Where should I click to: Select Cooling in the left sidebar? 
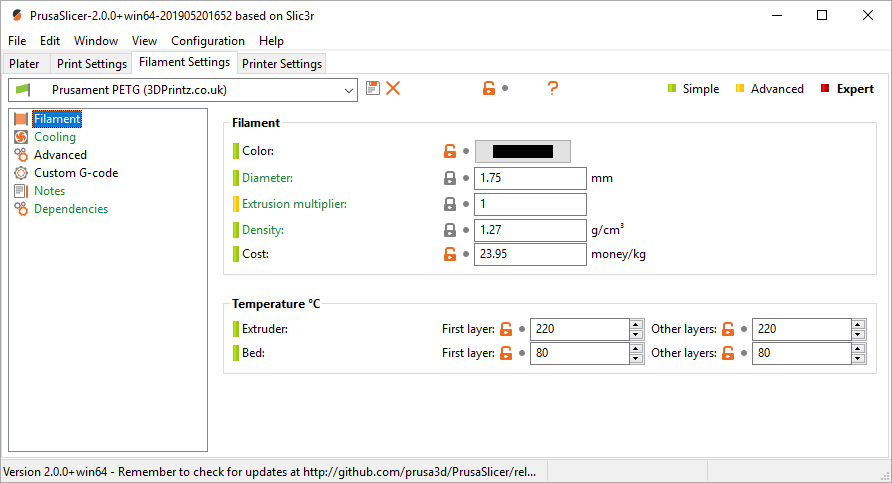pos(55,137)
